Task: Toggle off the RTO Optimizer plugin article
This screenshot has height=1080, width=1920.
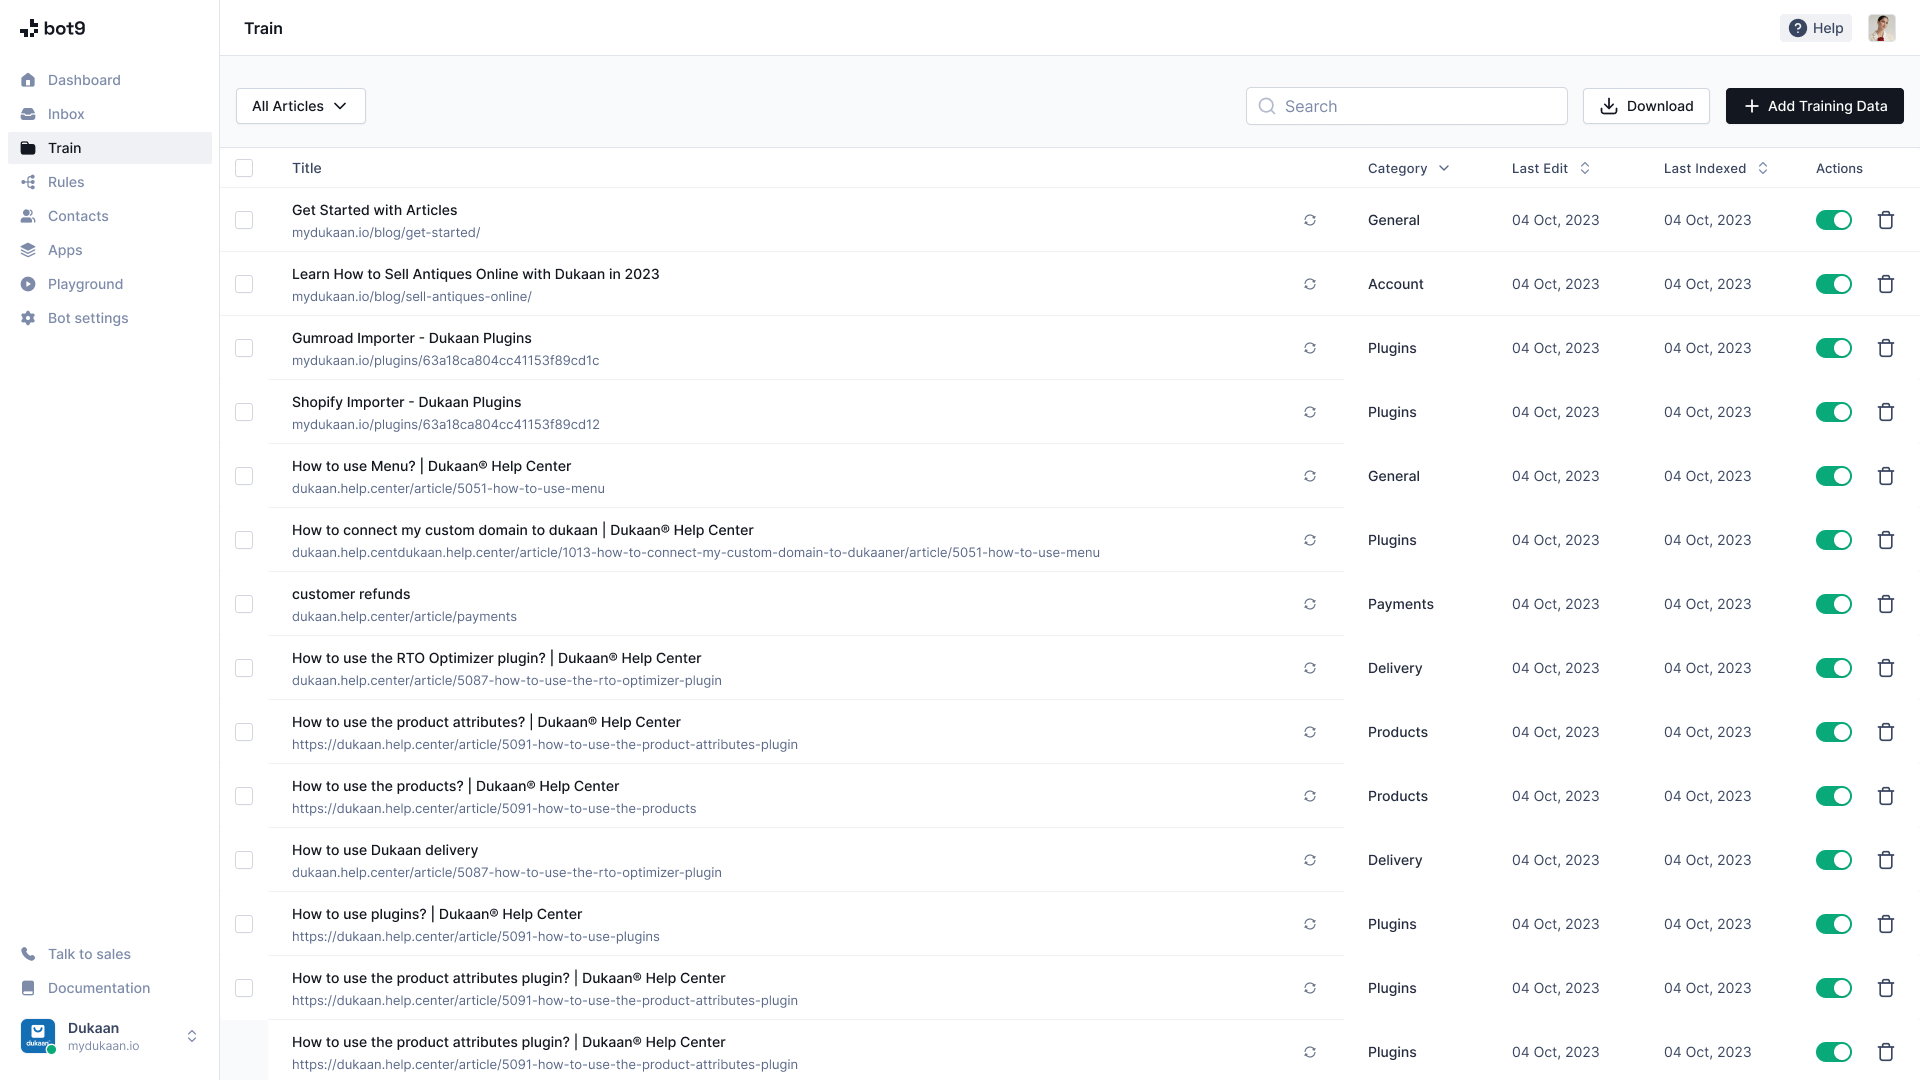Action: [x=1834, y=667]
